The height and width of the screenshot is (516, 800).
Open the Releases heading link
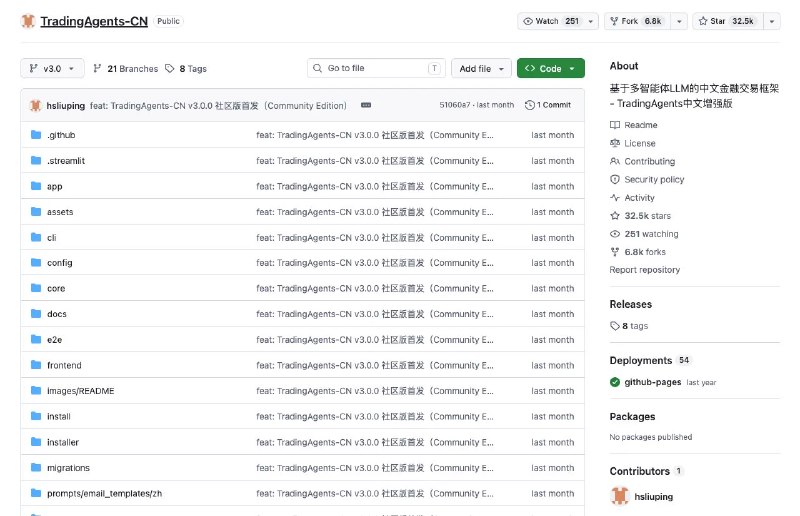click(631, 304)
